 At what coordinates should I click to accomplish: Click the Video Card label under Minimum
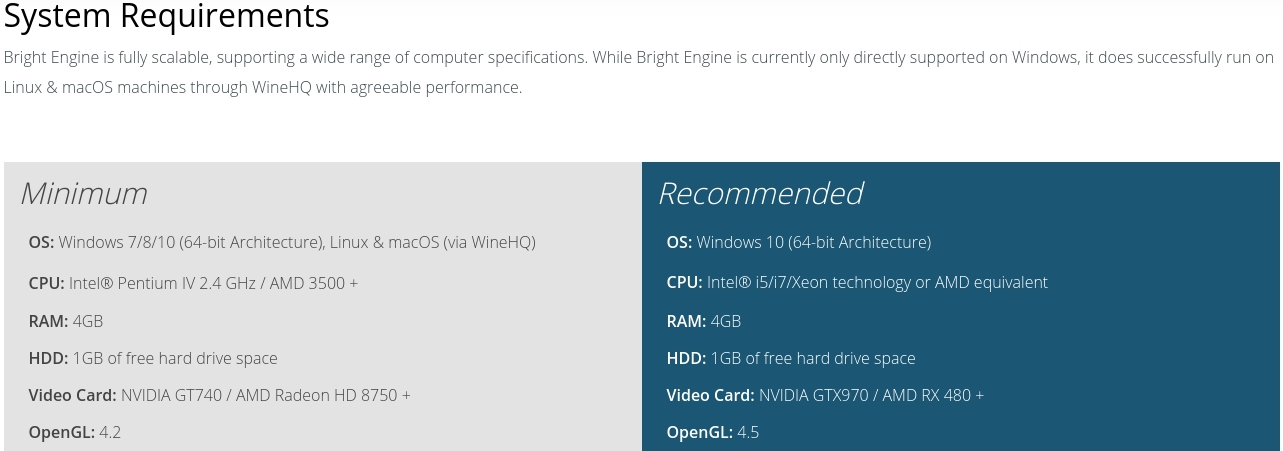[72, 395]
